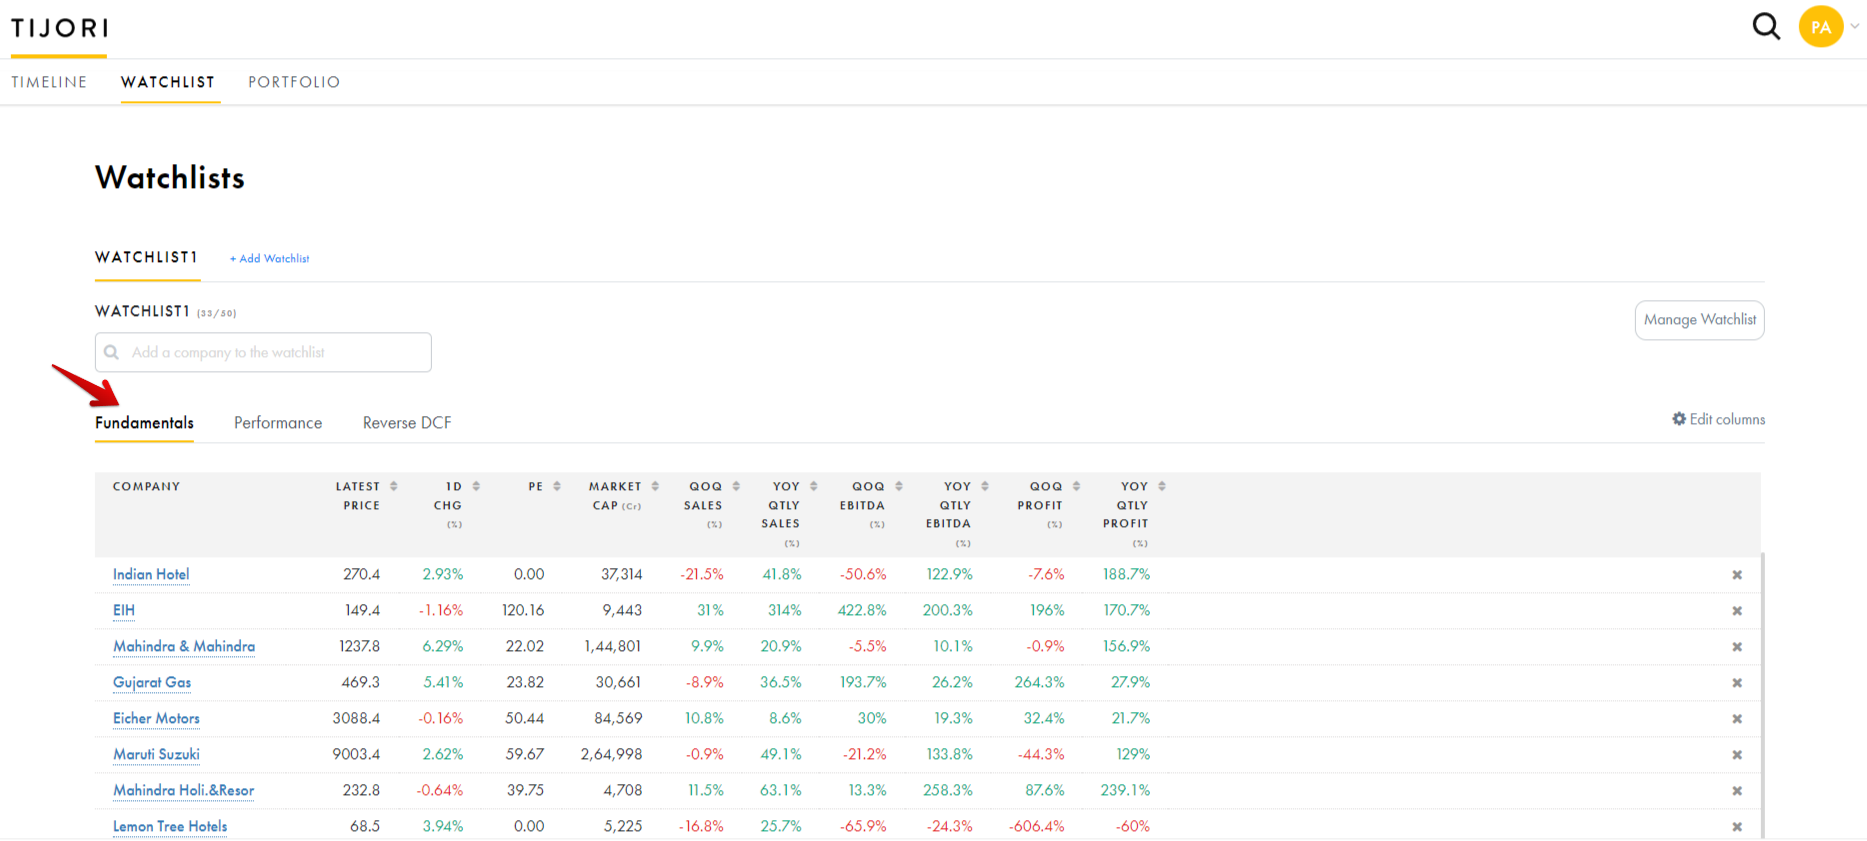Remove Mahindra & Mahindra with x icon

1737,647
